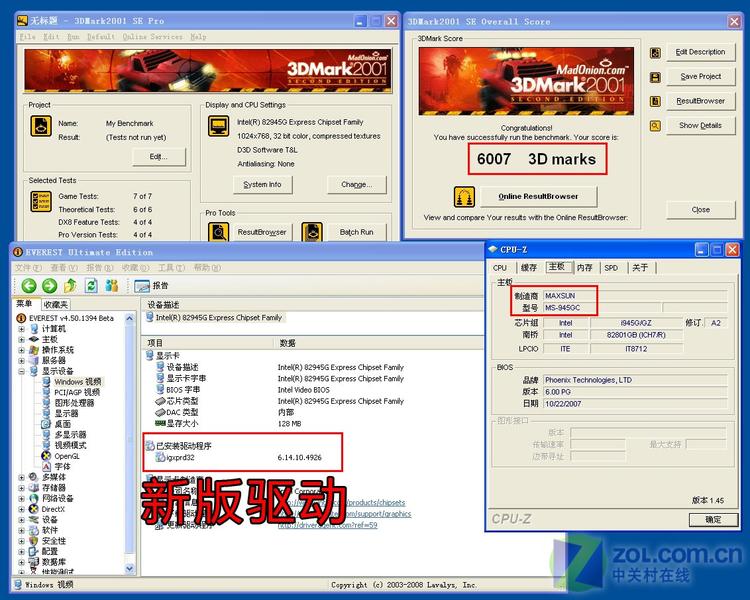Expand the 服务器 node in tree

pos(22,361)
